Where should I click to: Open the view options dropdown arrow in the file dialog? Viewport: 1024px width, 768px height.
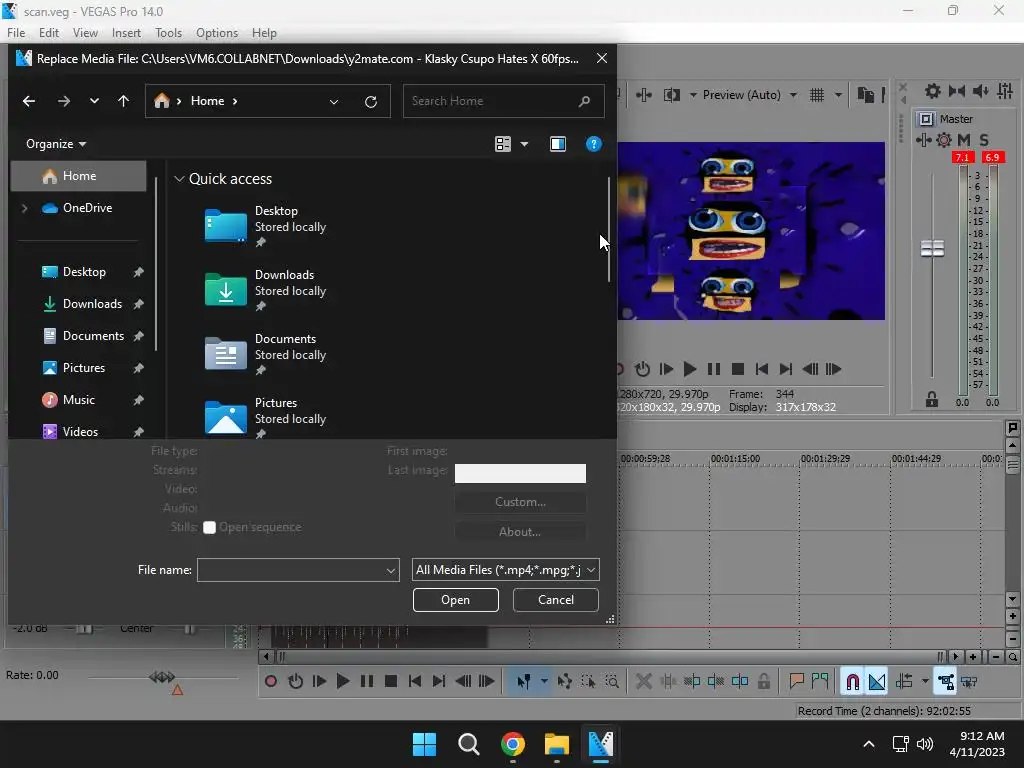point(524,144)
